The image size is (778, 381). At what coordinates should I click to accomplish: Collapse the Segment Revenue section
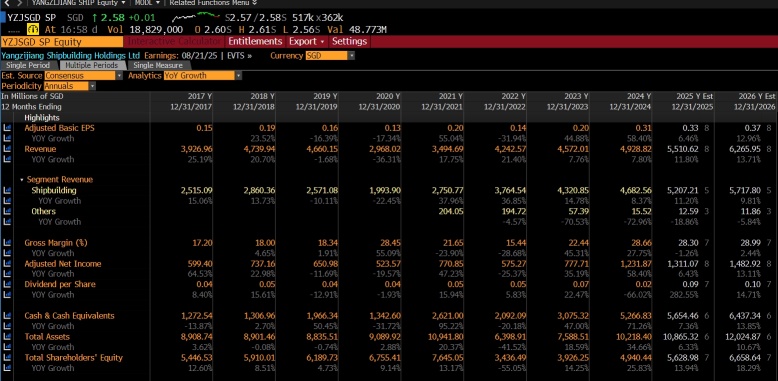[x=22, y=180]
